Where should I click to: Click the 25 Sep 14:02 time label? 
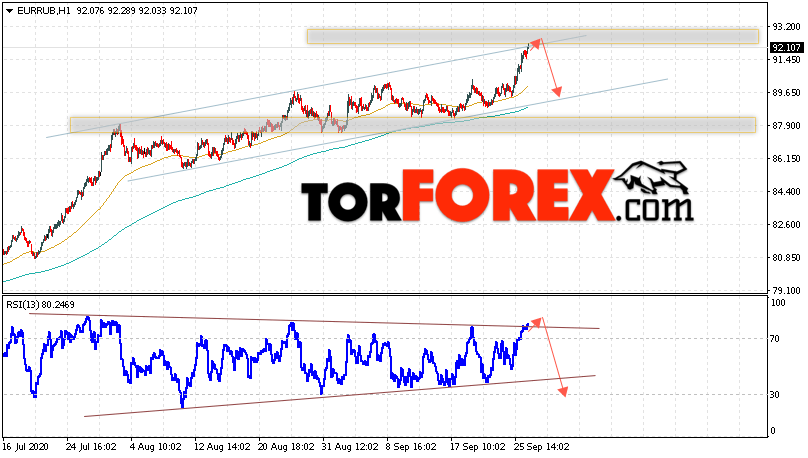coord(540,447)
